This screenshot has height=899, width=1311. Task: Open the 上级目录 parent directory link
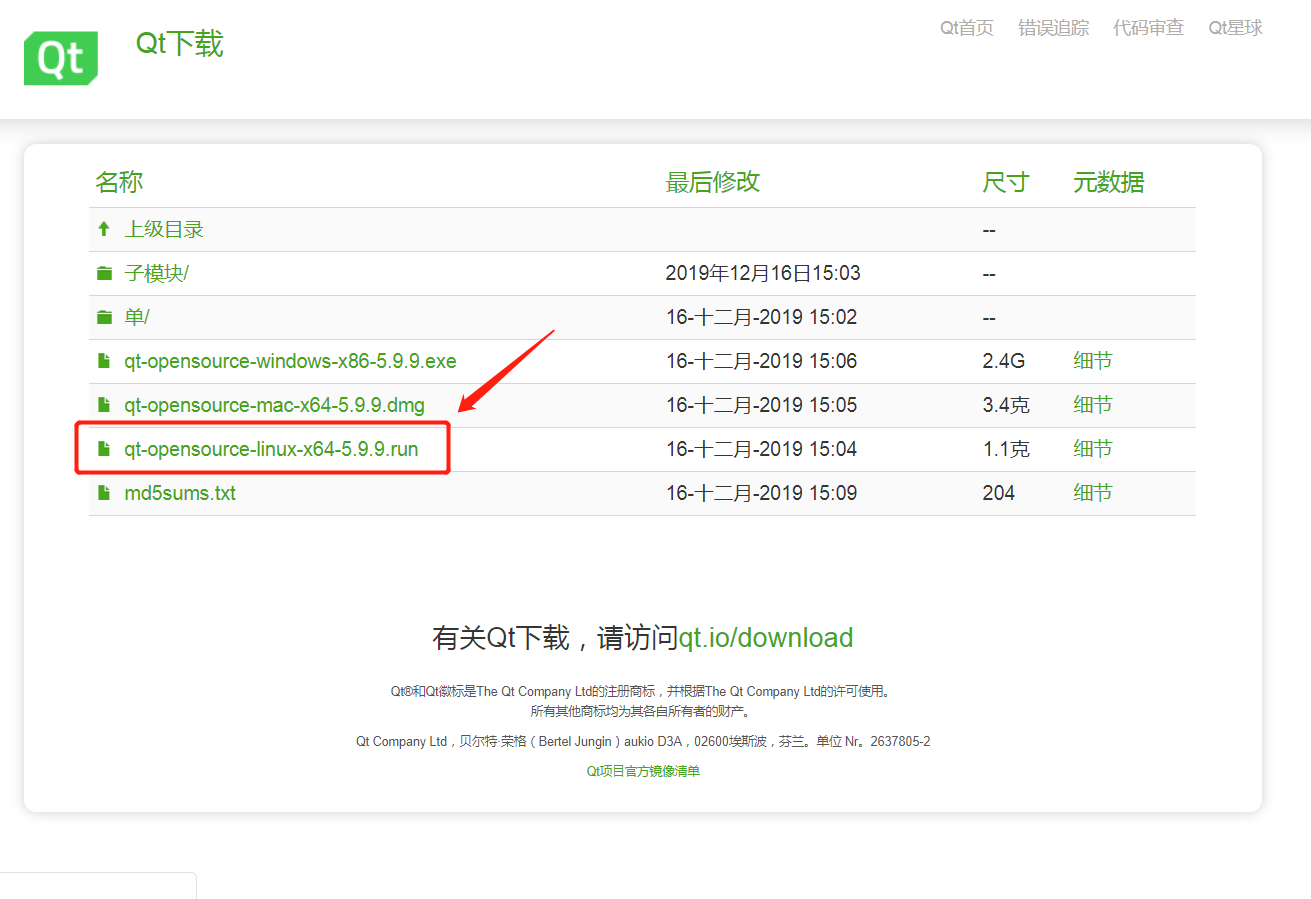point(162,228)
